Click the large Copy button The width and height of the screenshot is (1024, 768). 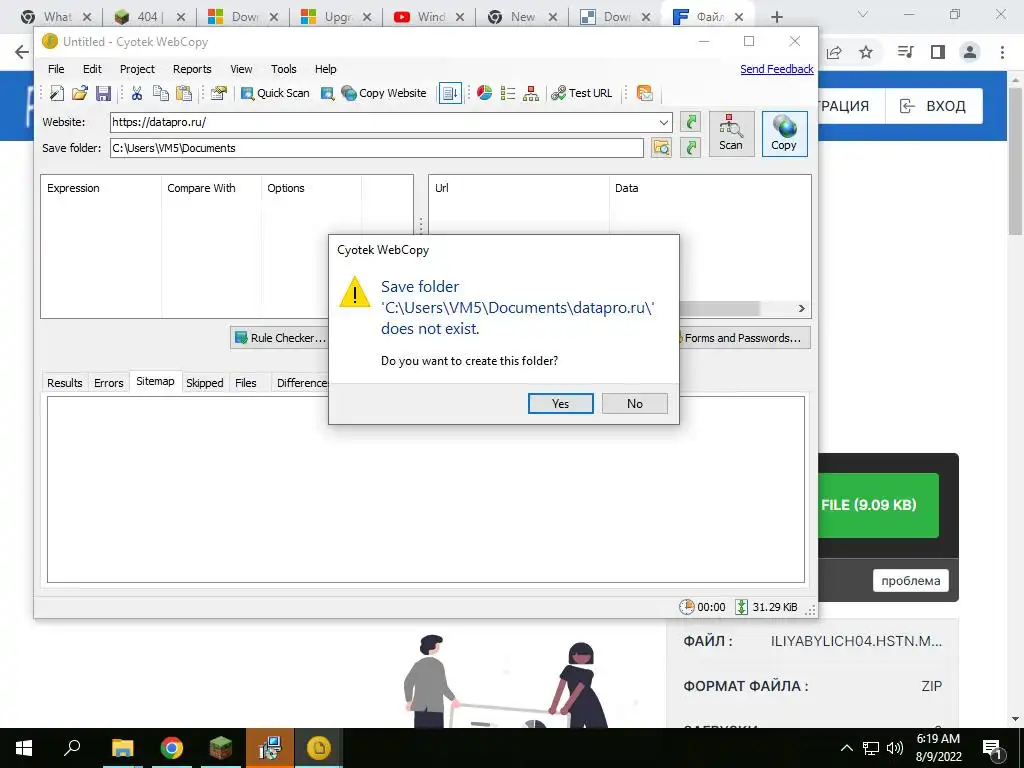[x=784, y=133]
